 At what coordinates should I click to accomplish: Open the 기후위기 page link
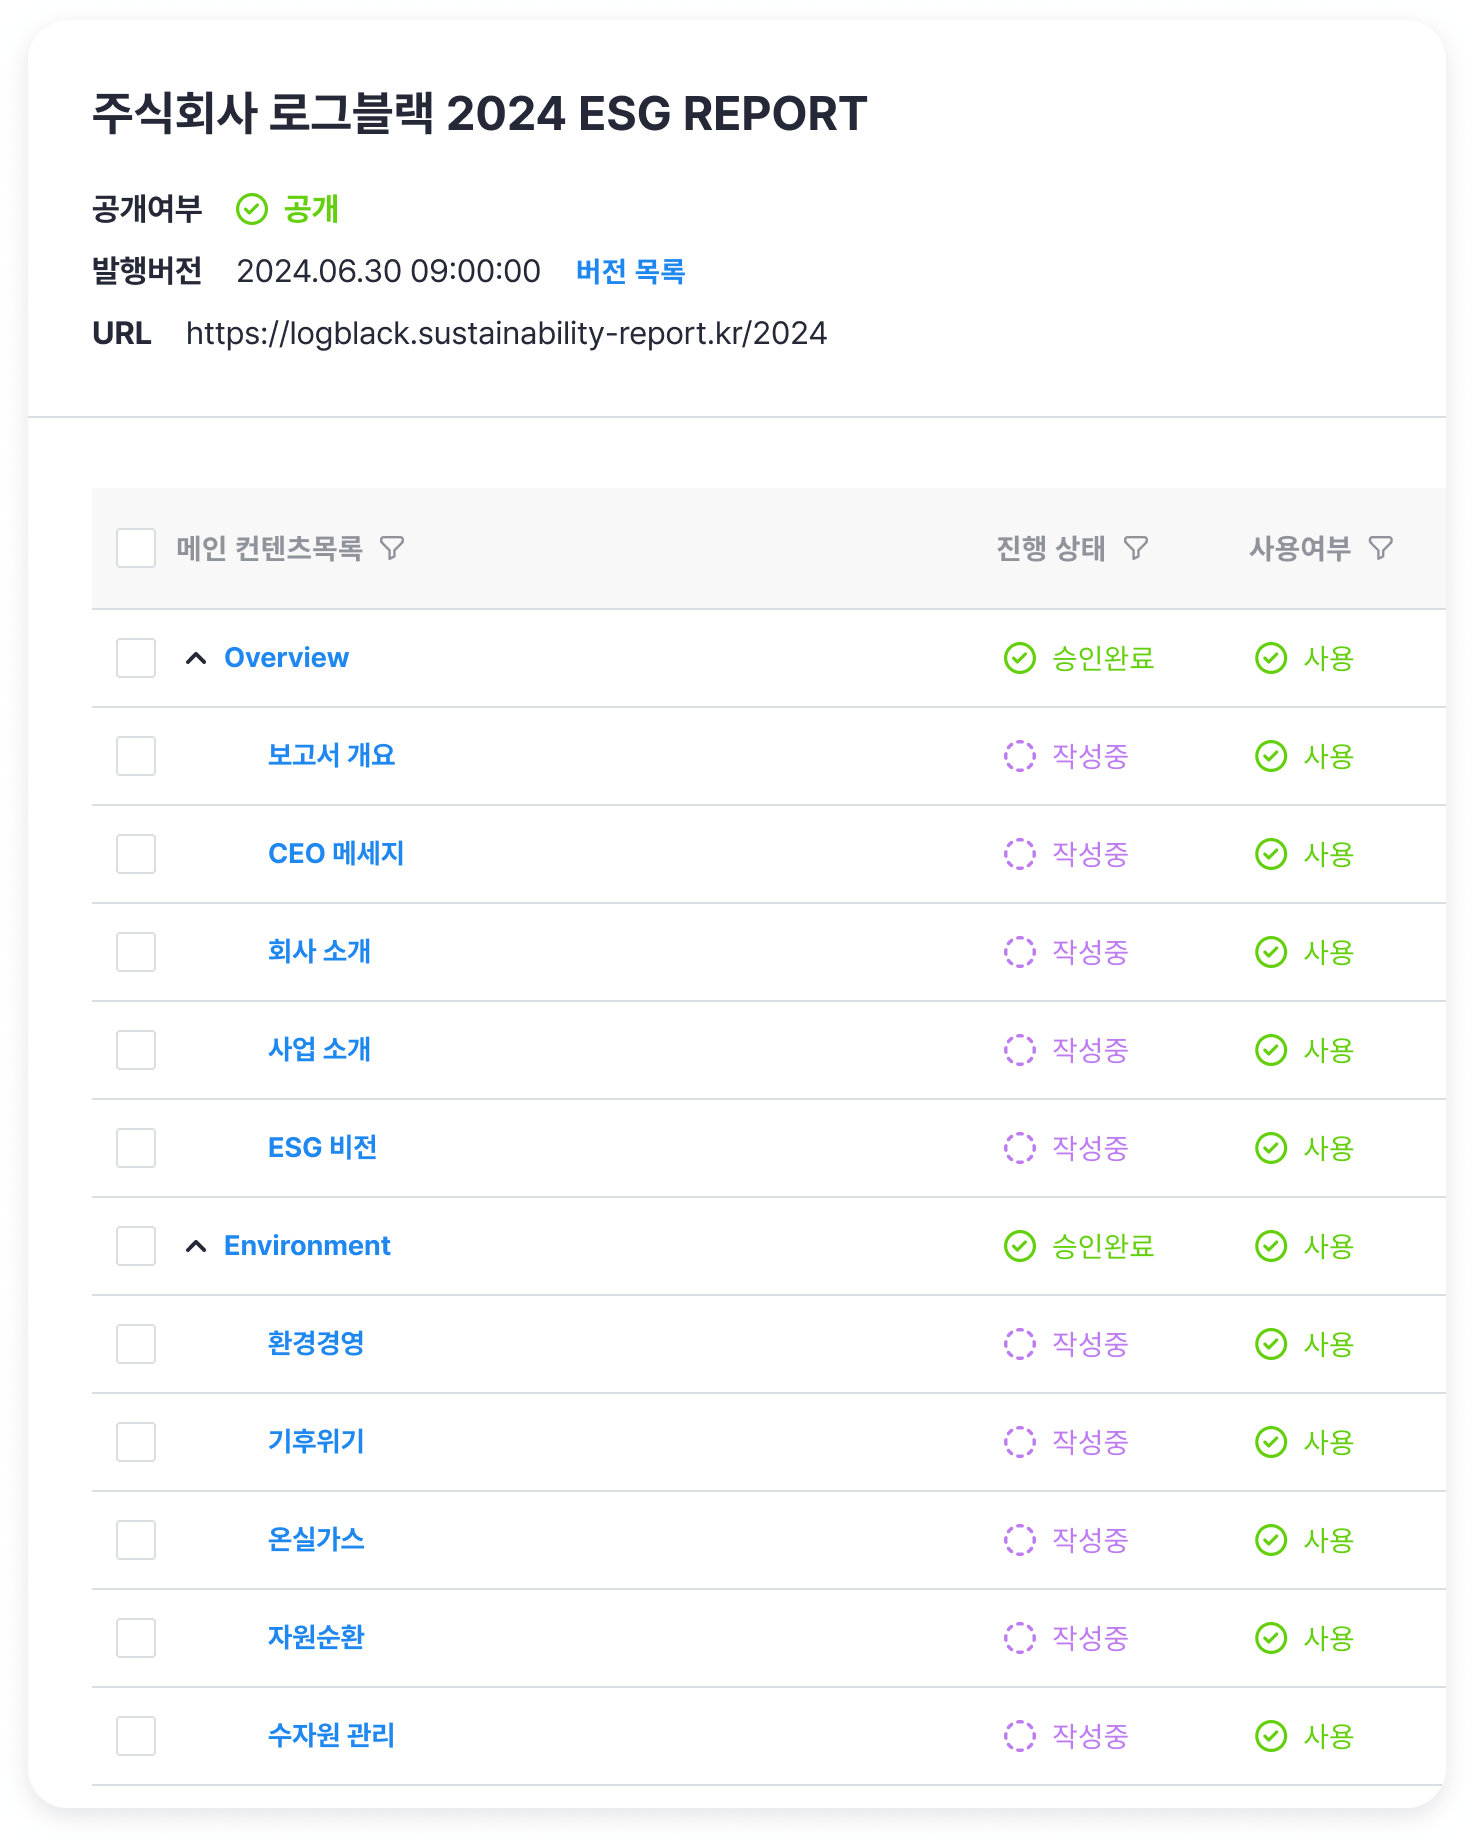tap(316, 1441)
